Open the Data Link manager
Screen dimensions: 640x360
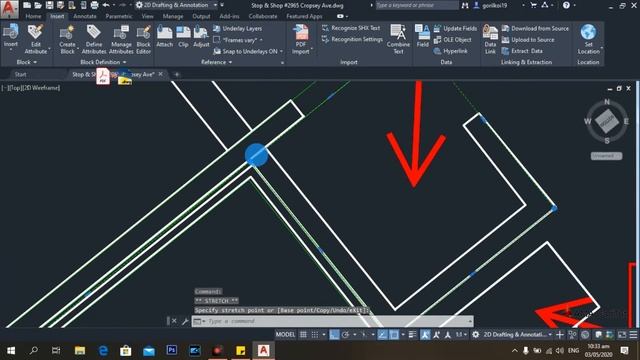point(490,39)
